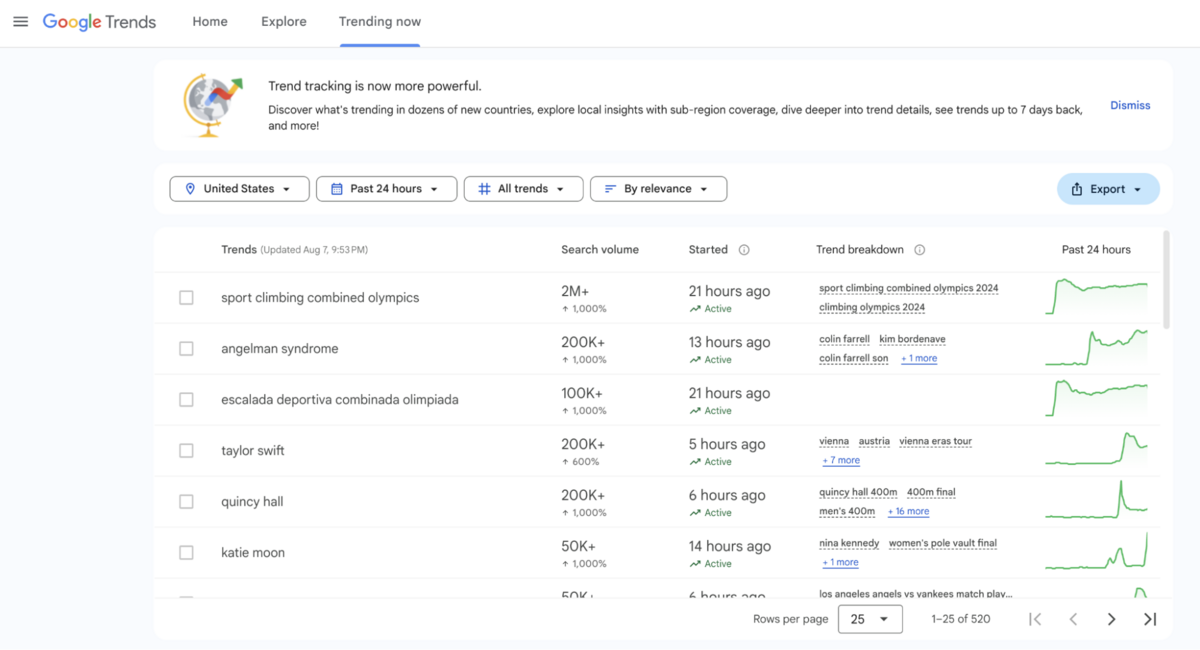Viewport: 1200px width, 650px height.
Task: Click the austria breakdown term
Action: pyautogui.click(x=874, y=441)
